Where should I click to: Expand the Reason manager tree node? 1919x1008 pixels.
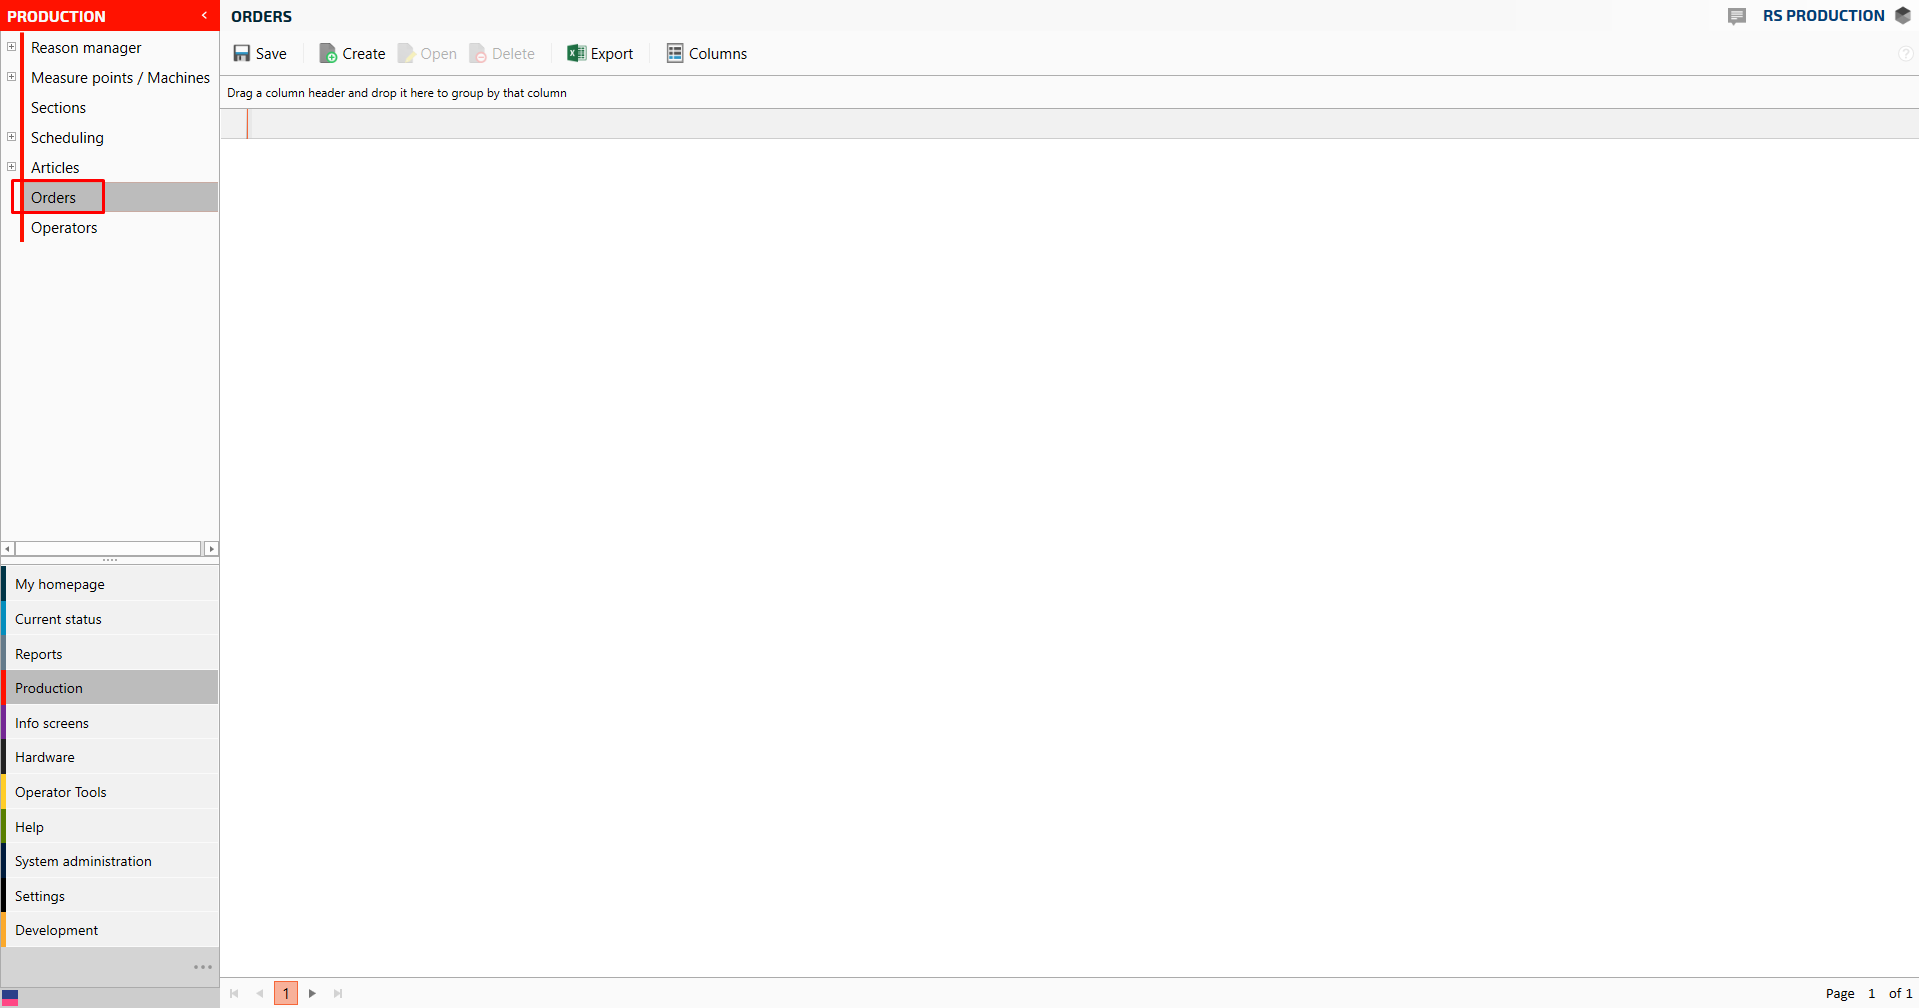click(x=12, y=47)
